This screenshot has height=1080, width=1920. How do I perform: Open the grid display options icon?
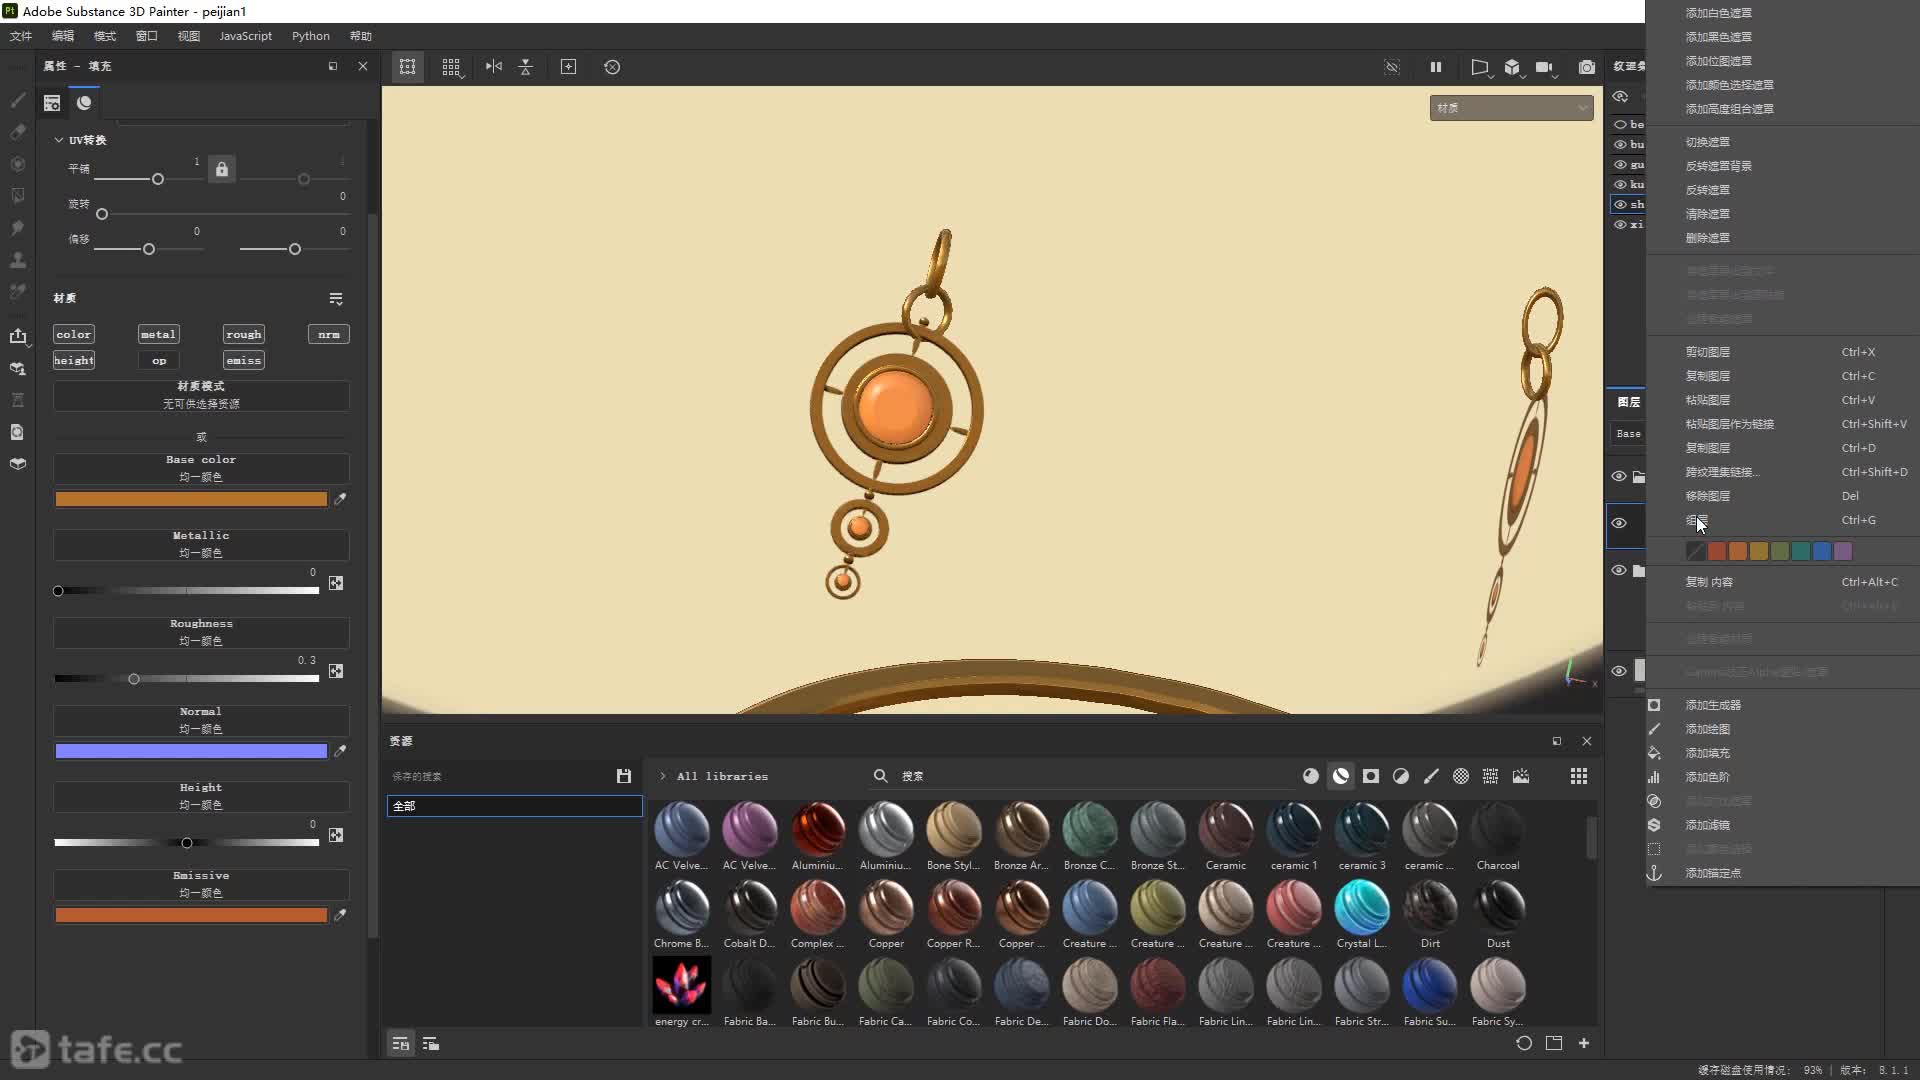(452, 67)
